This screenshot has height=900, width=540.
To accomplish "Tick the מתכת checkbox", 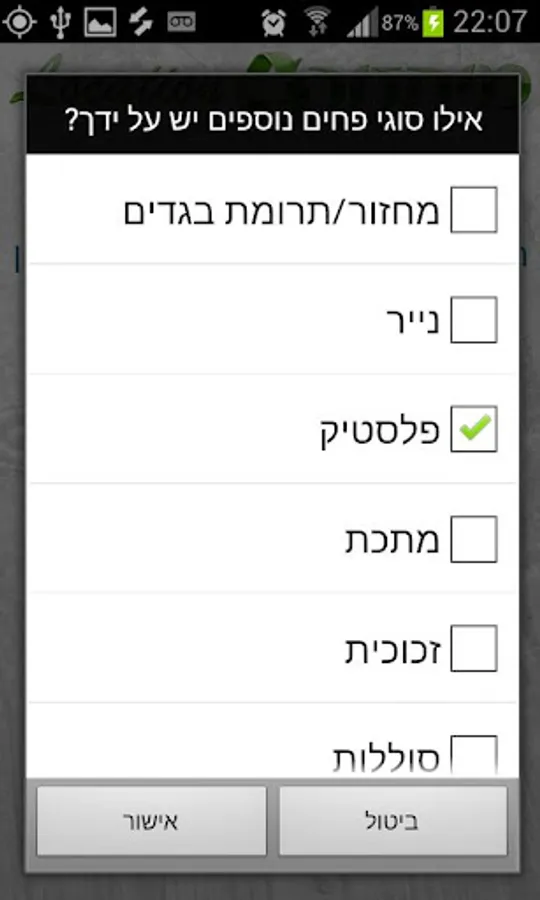I will [x=473, y=539].
